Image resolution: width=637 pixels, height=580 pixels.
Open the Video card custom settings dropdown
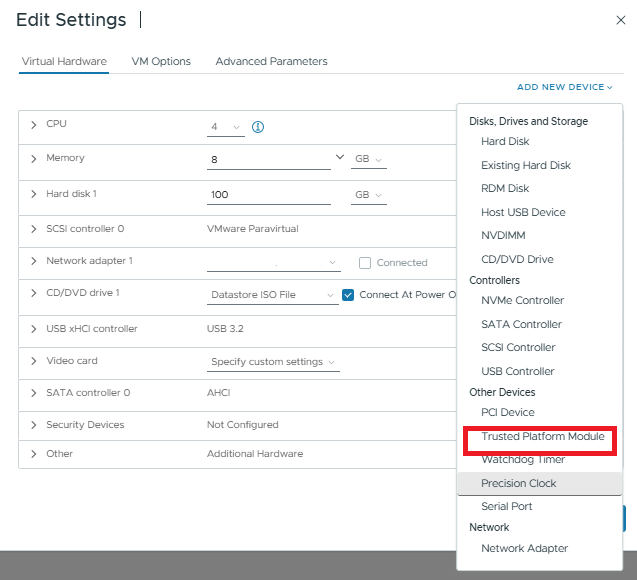pos(273,362)
